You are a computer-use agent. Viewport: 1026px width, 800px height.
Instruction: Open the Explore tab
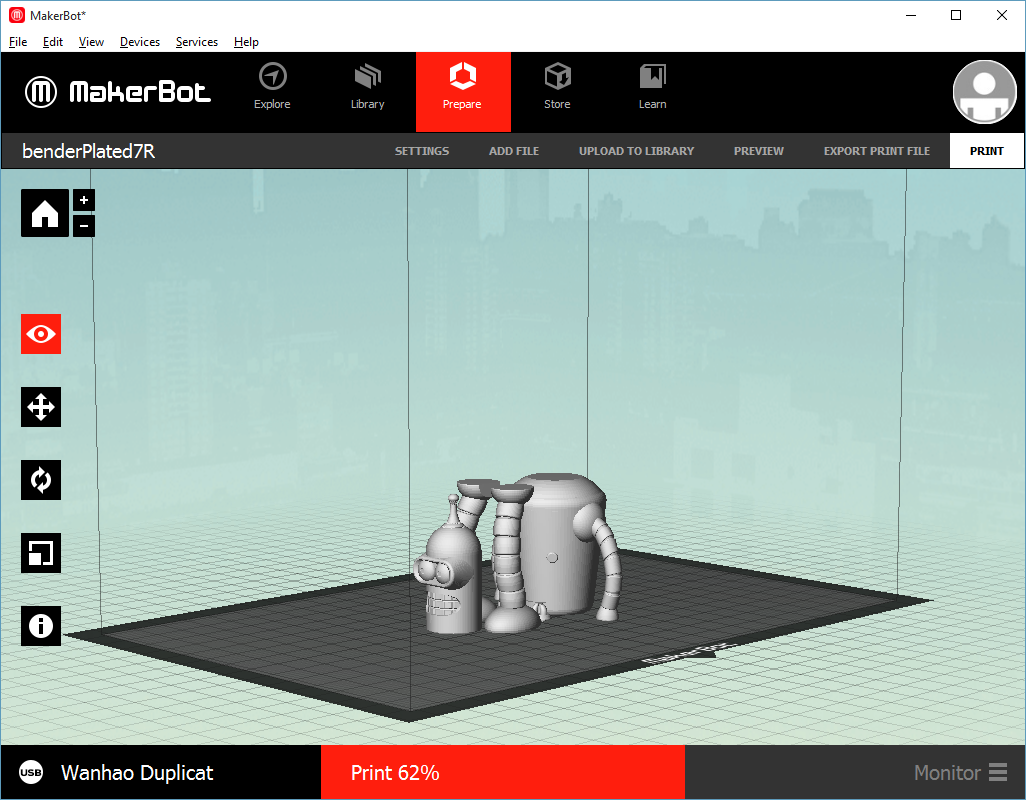pos(272,87)
